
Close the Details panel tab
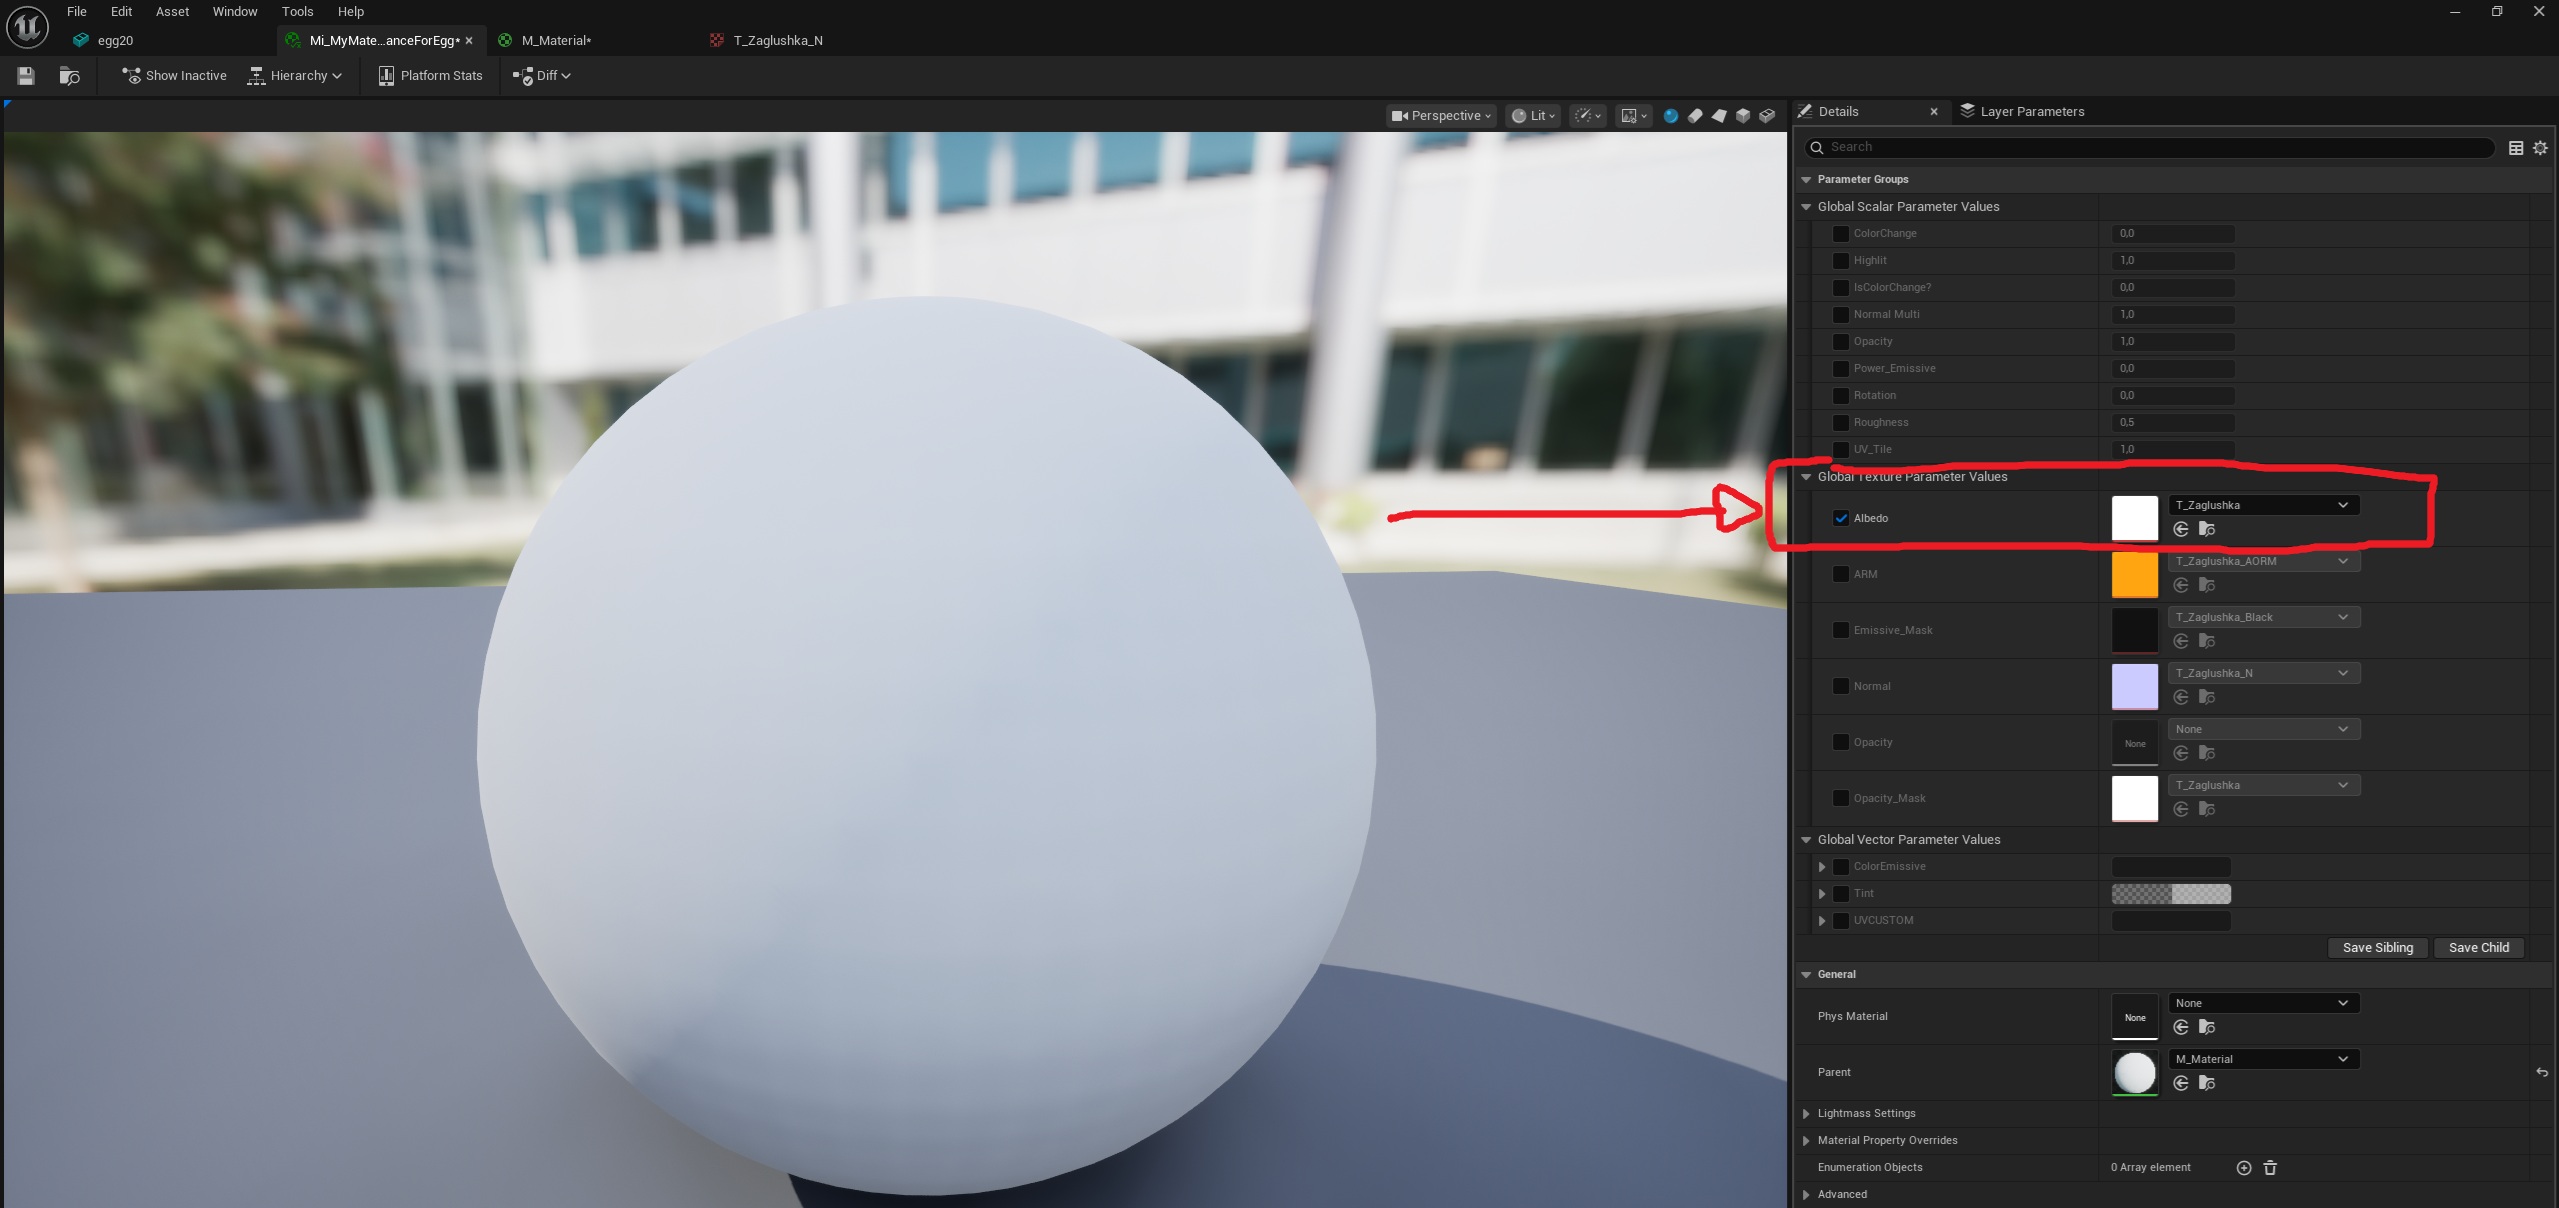click(1934, 112)
